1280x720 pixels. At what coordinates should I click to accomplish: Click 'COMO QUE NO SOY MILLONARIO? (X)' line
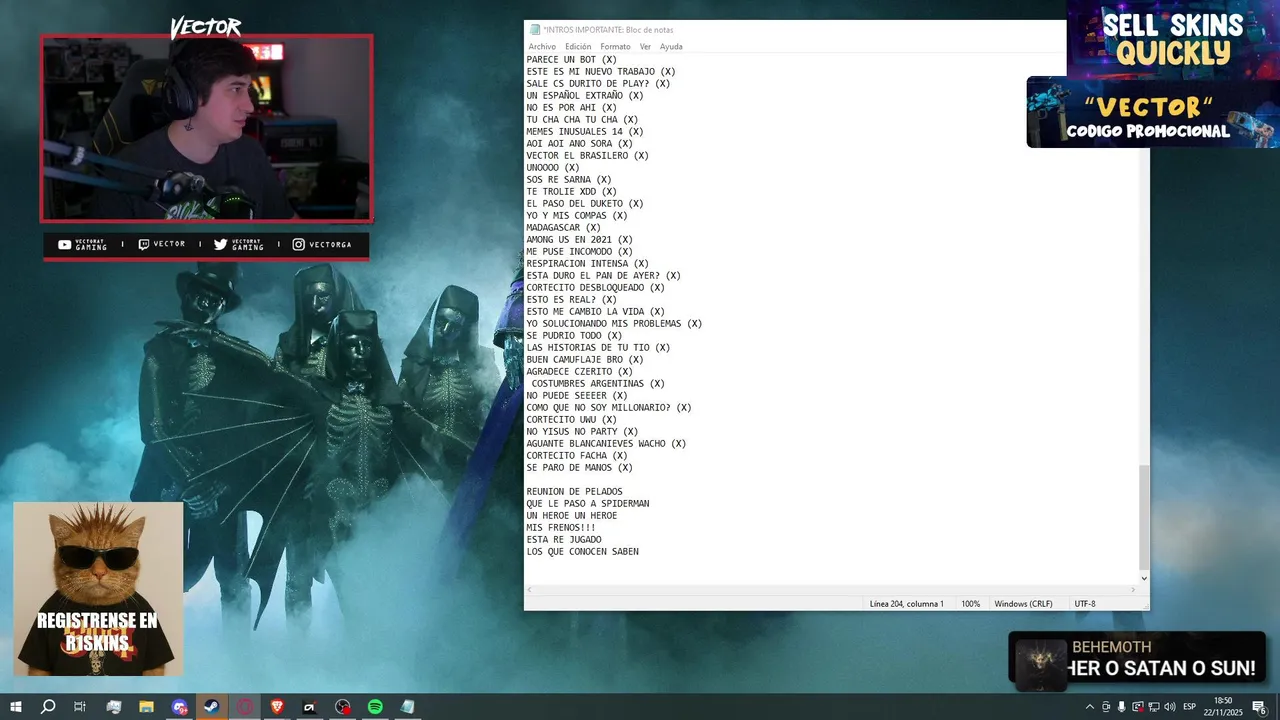(609, 408)
